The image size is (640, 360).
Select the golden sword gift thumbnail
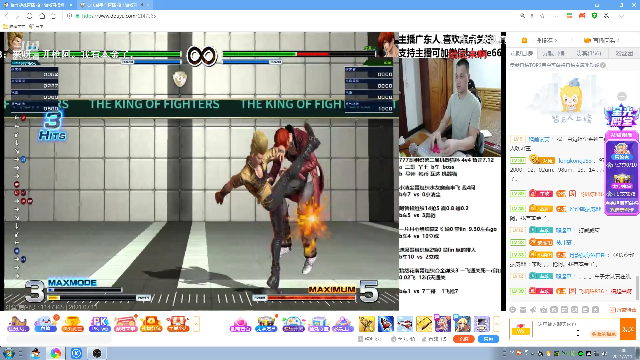[x=367, y=324]
